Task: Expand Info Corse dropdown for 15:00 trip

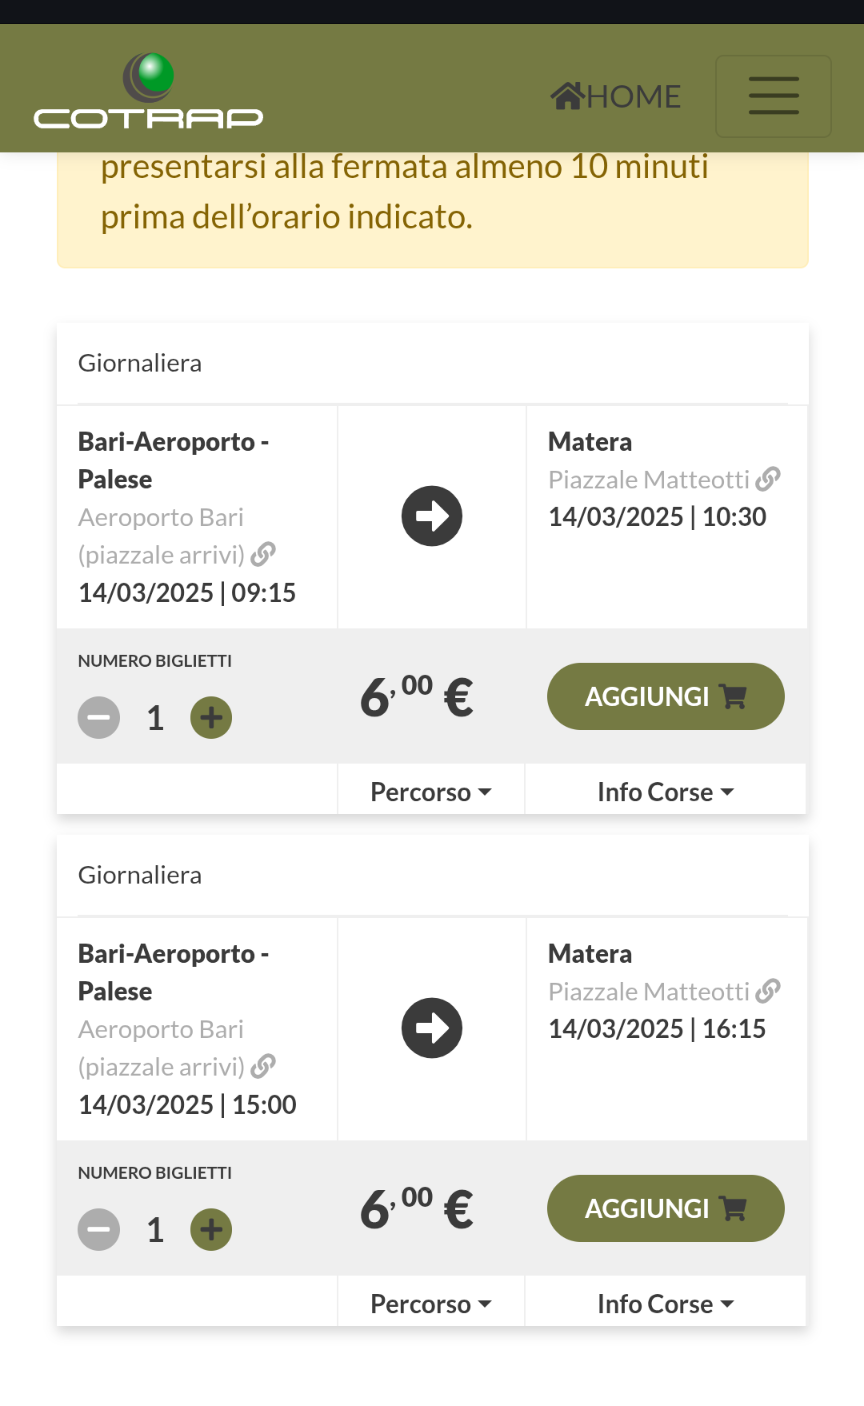Action: [665, 1304]
